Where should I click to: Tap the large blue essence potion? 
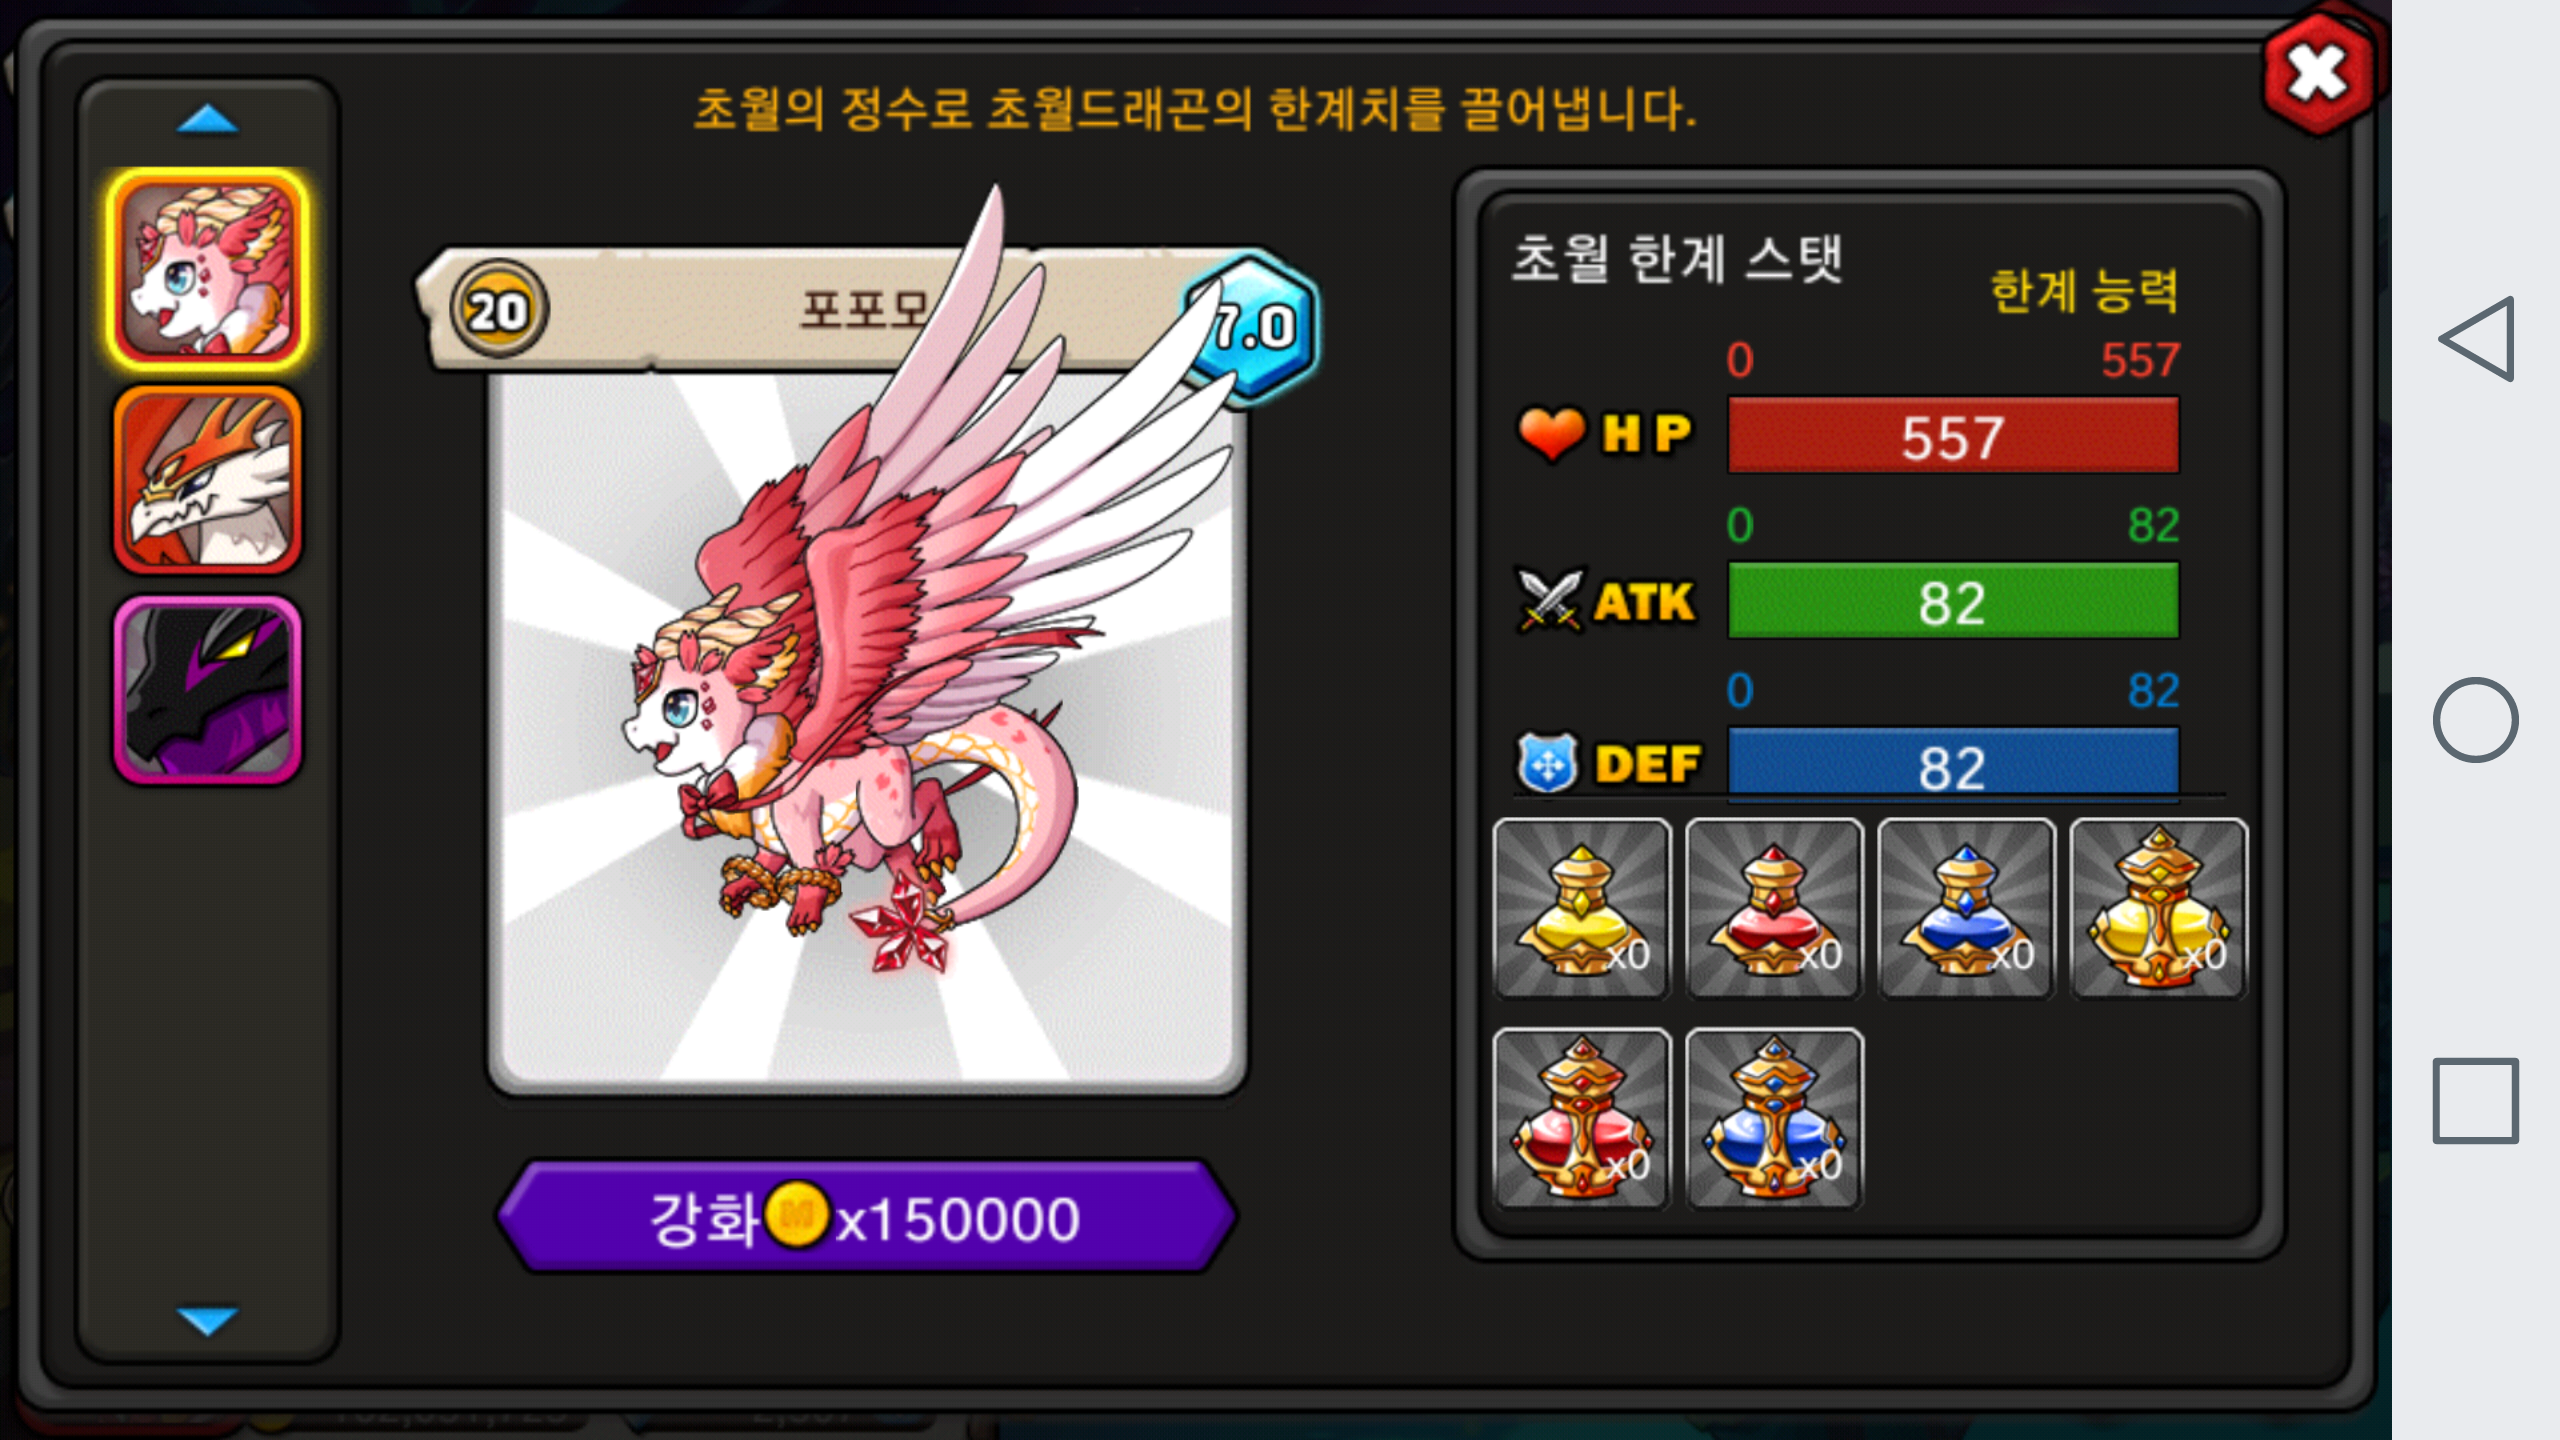[x=1774, y=1118]
